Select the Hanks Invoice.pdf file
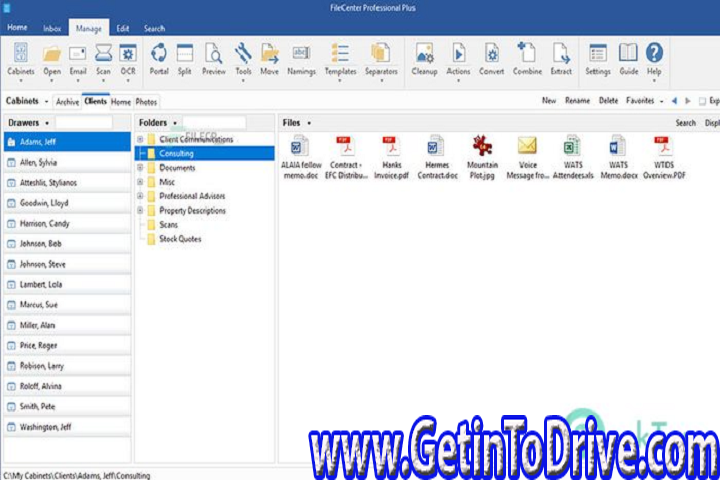 pyautogui.click(x=391, y=158)
